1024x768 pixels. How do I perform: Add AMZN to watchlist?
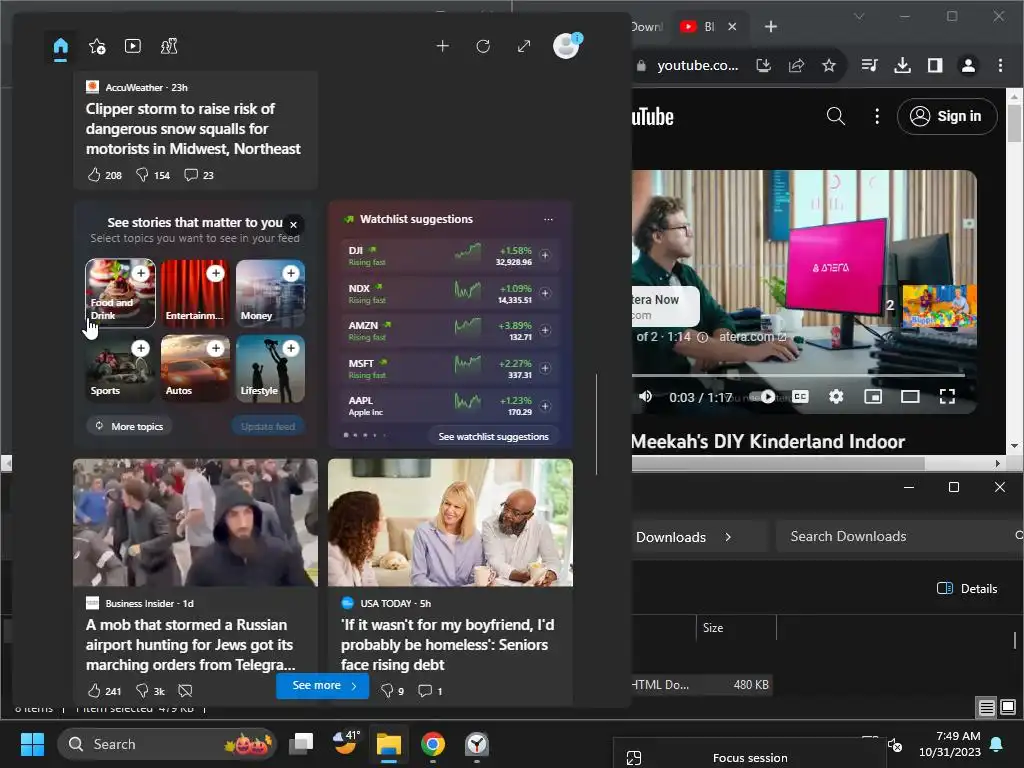(545, 330)
